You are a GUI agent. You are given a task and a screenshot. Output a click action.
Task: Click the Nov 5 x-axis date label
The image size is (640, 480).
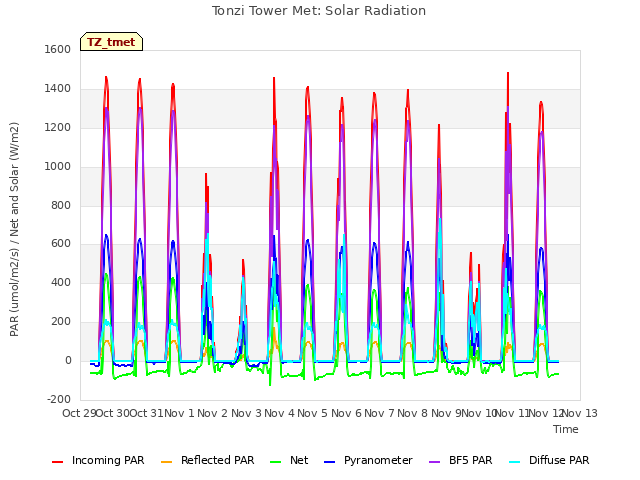tap(312, 413)
